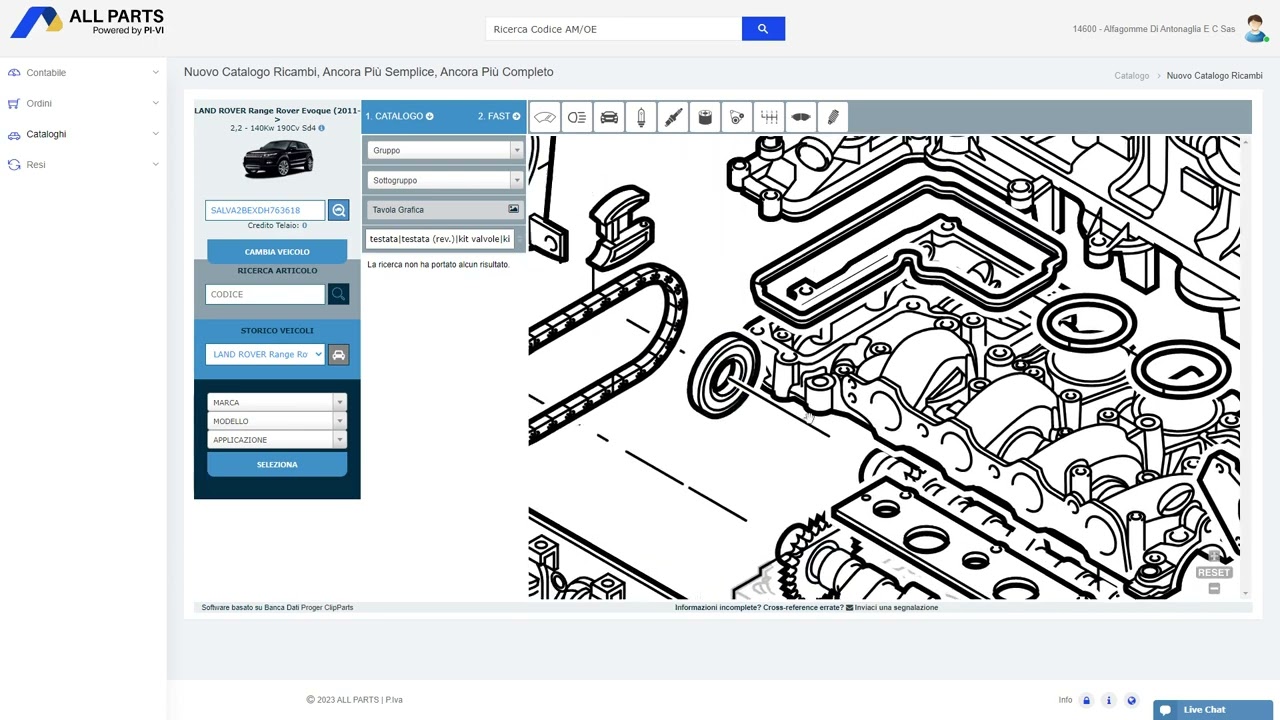Click the VIN number input field

point(265,210)
